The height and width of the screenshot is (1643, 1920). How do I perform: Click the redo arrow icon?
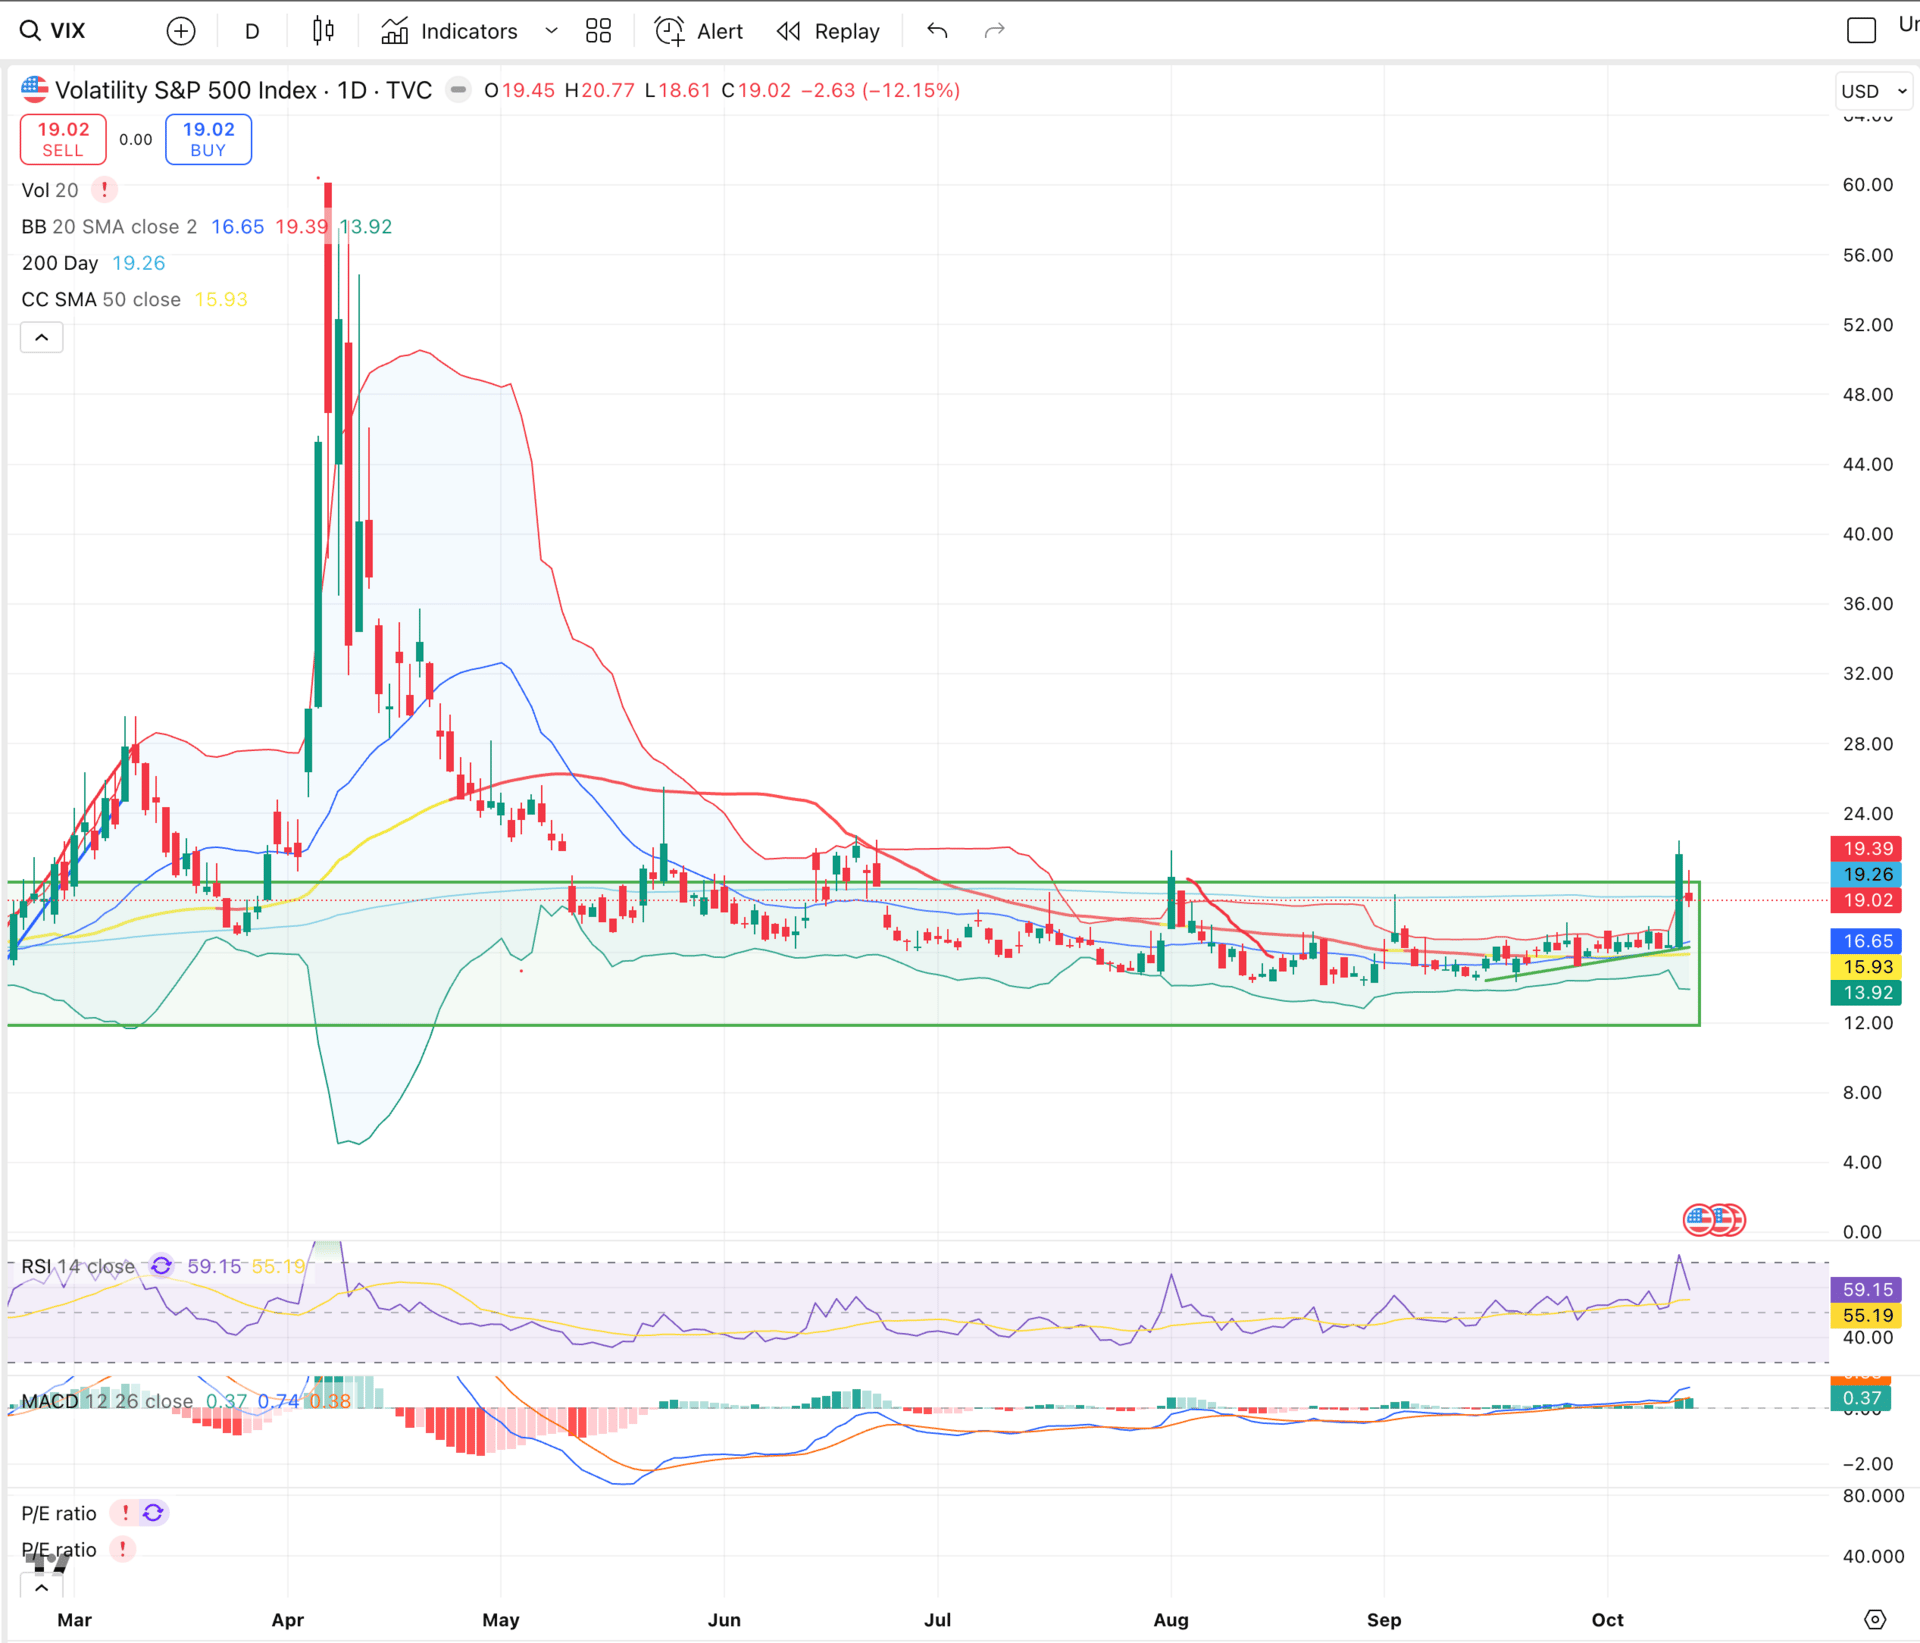pyautogui.click(x=994, y=31)
